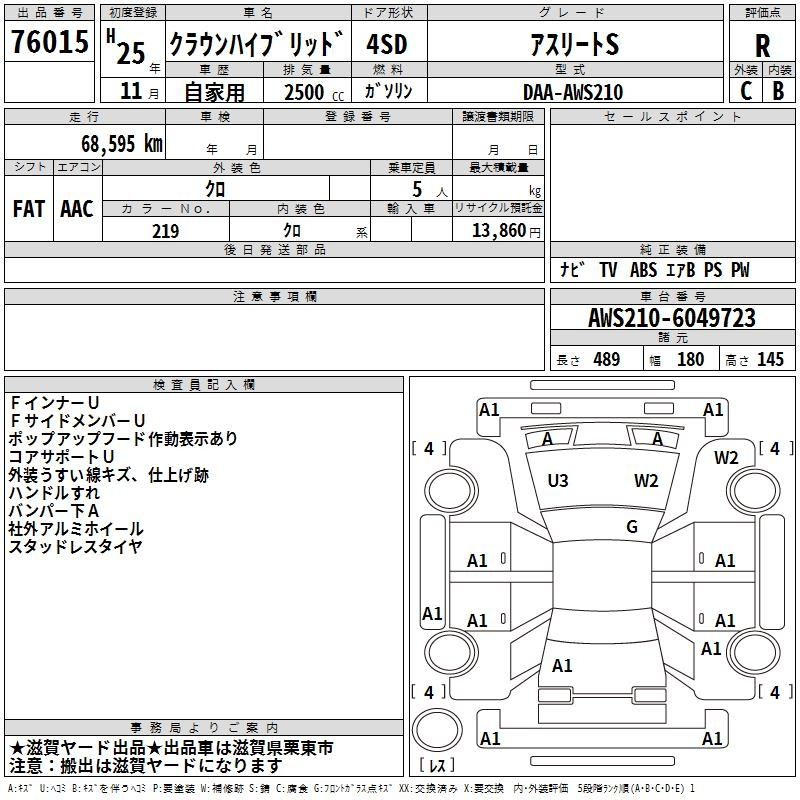Click the model code DAA-AWS210

[573, 92]
